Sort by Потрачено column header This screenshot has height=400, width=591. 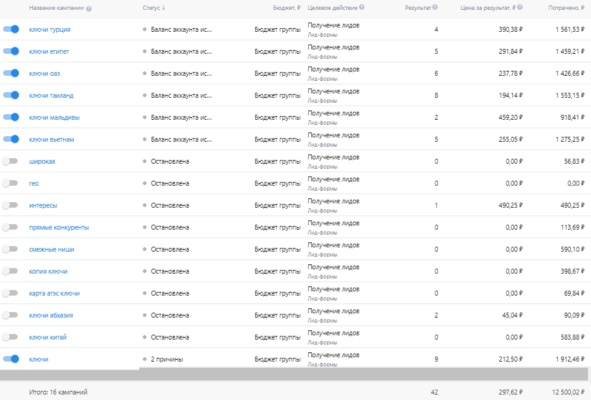coord(566,8)
